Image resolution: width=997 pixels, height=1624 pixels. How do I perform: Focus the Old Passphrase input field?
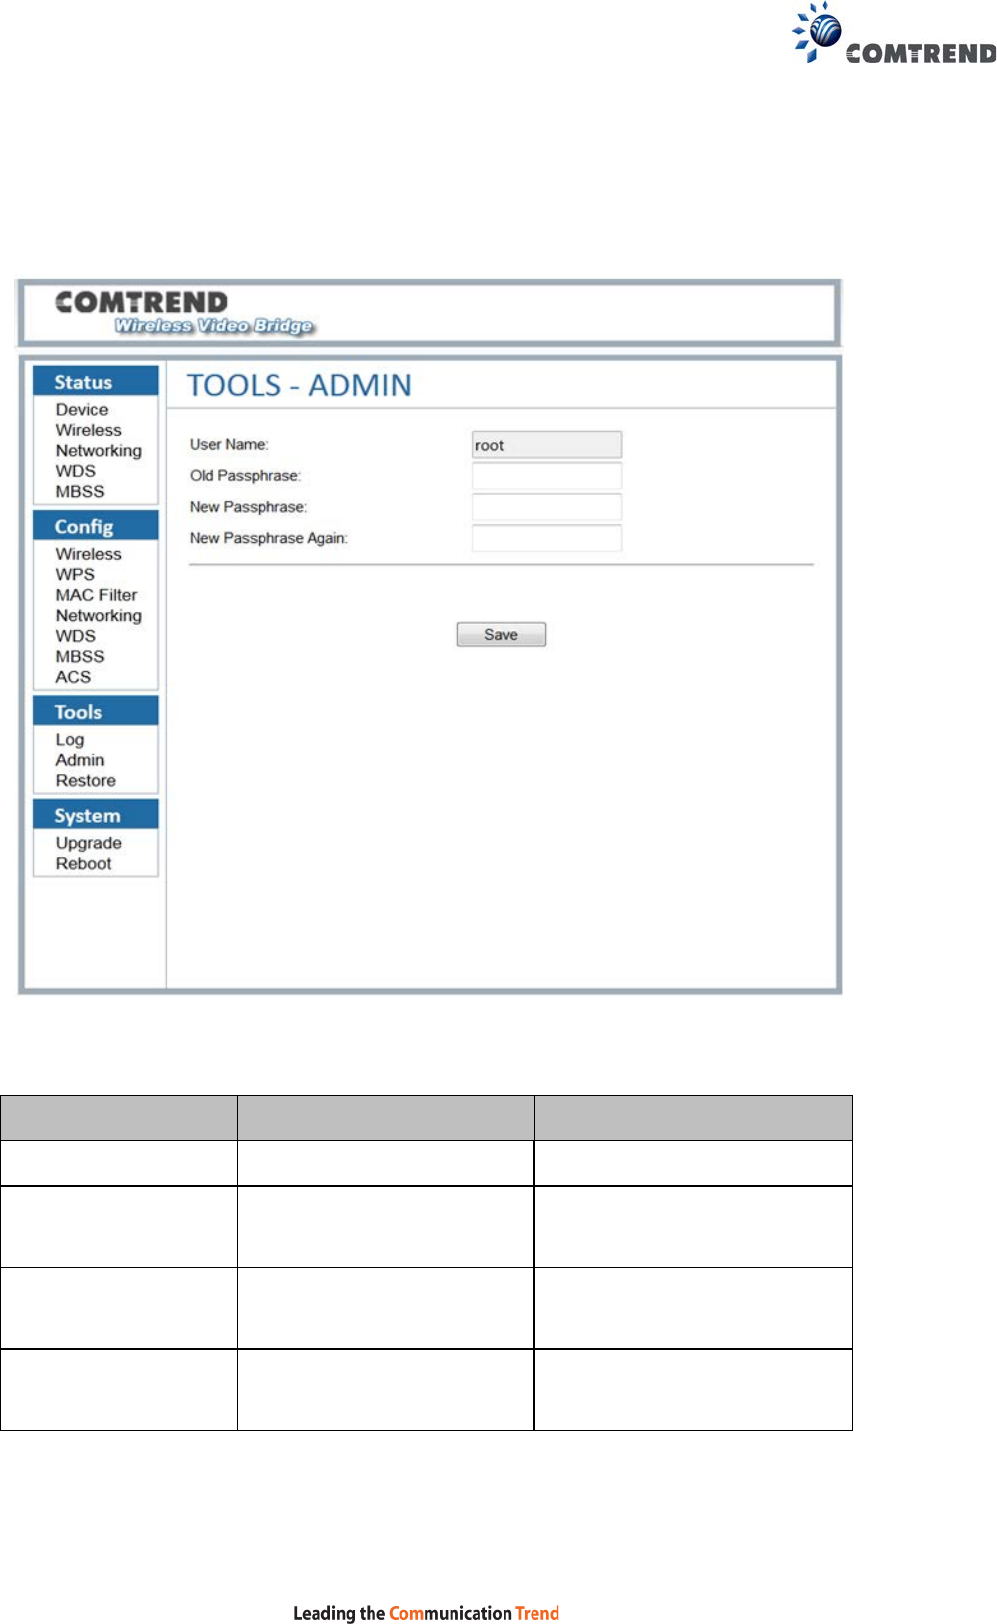[547, 476]
